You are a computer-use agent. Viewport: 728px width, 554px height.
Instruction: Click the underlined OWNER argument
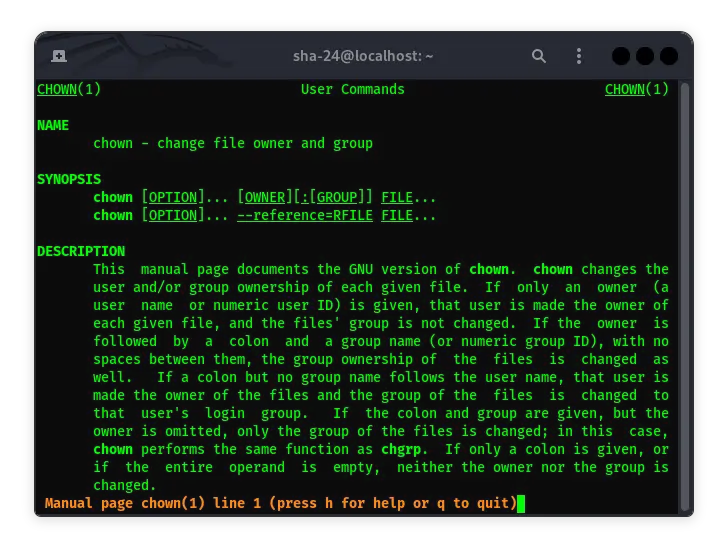pyautogui.click(x=264, y=197)
